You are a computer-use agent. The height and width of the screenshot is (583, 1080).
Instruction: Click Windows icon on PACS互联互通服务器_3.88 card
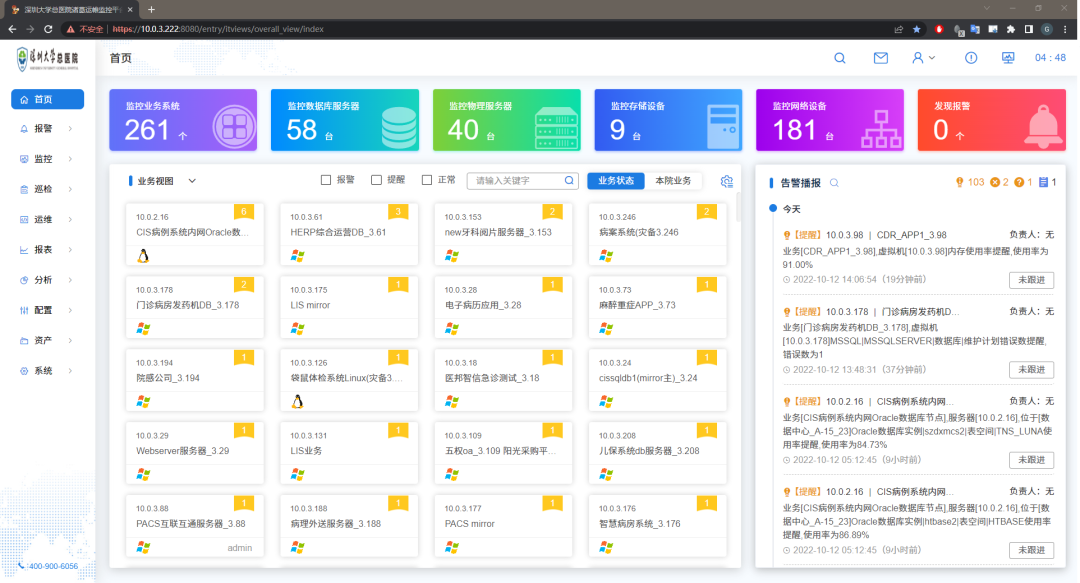pyautogui.click(x=143, y=548)
